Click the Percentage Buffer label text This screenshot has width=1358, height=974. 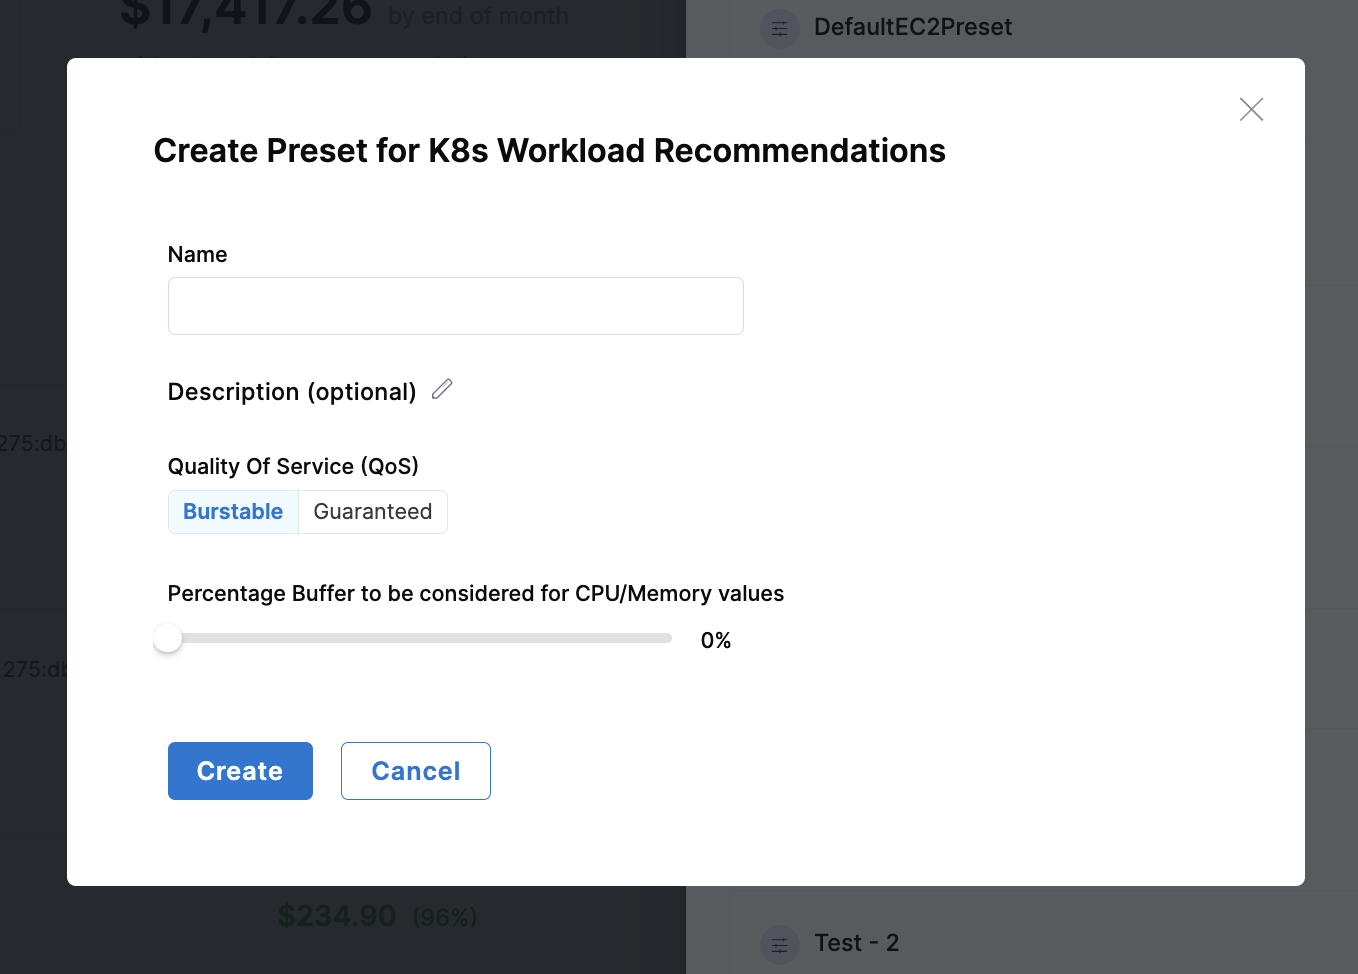click(x=475, y=594)
